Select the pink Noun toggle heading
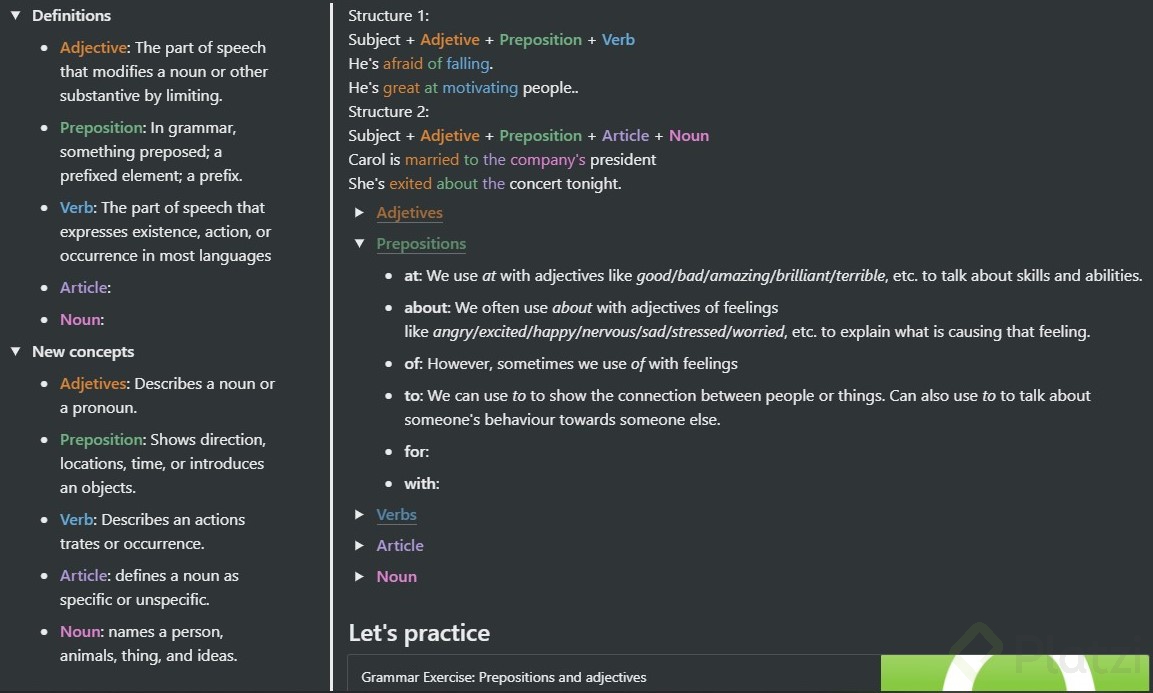1153x693 pixels. pyautogui.click(x=396, y=577)
